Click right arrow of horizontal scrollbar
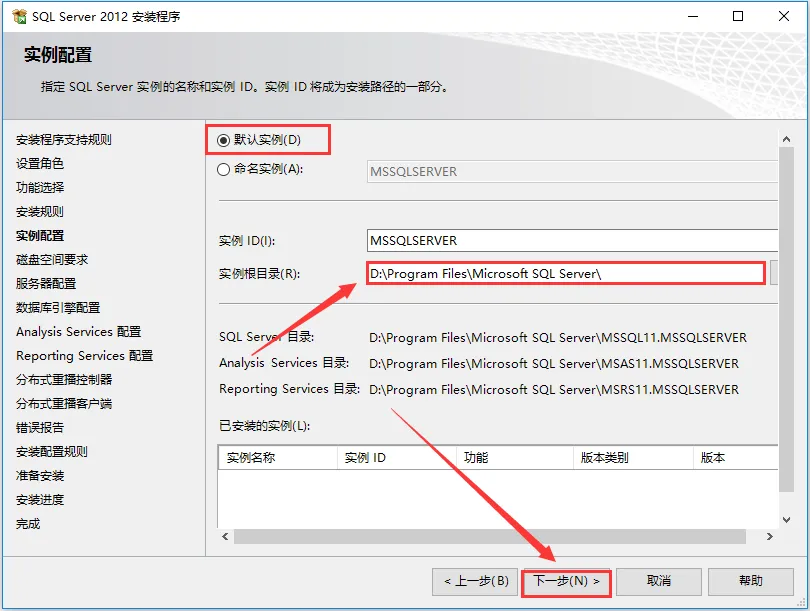Viewport: 810px width, 611px height. (x=770, y=537)
